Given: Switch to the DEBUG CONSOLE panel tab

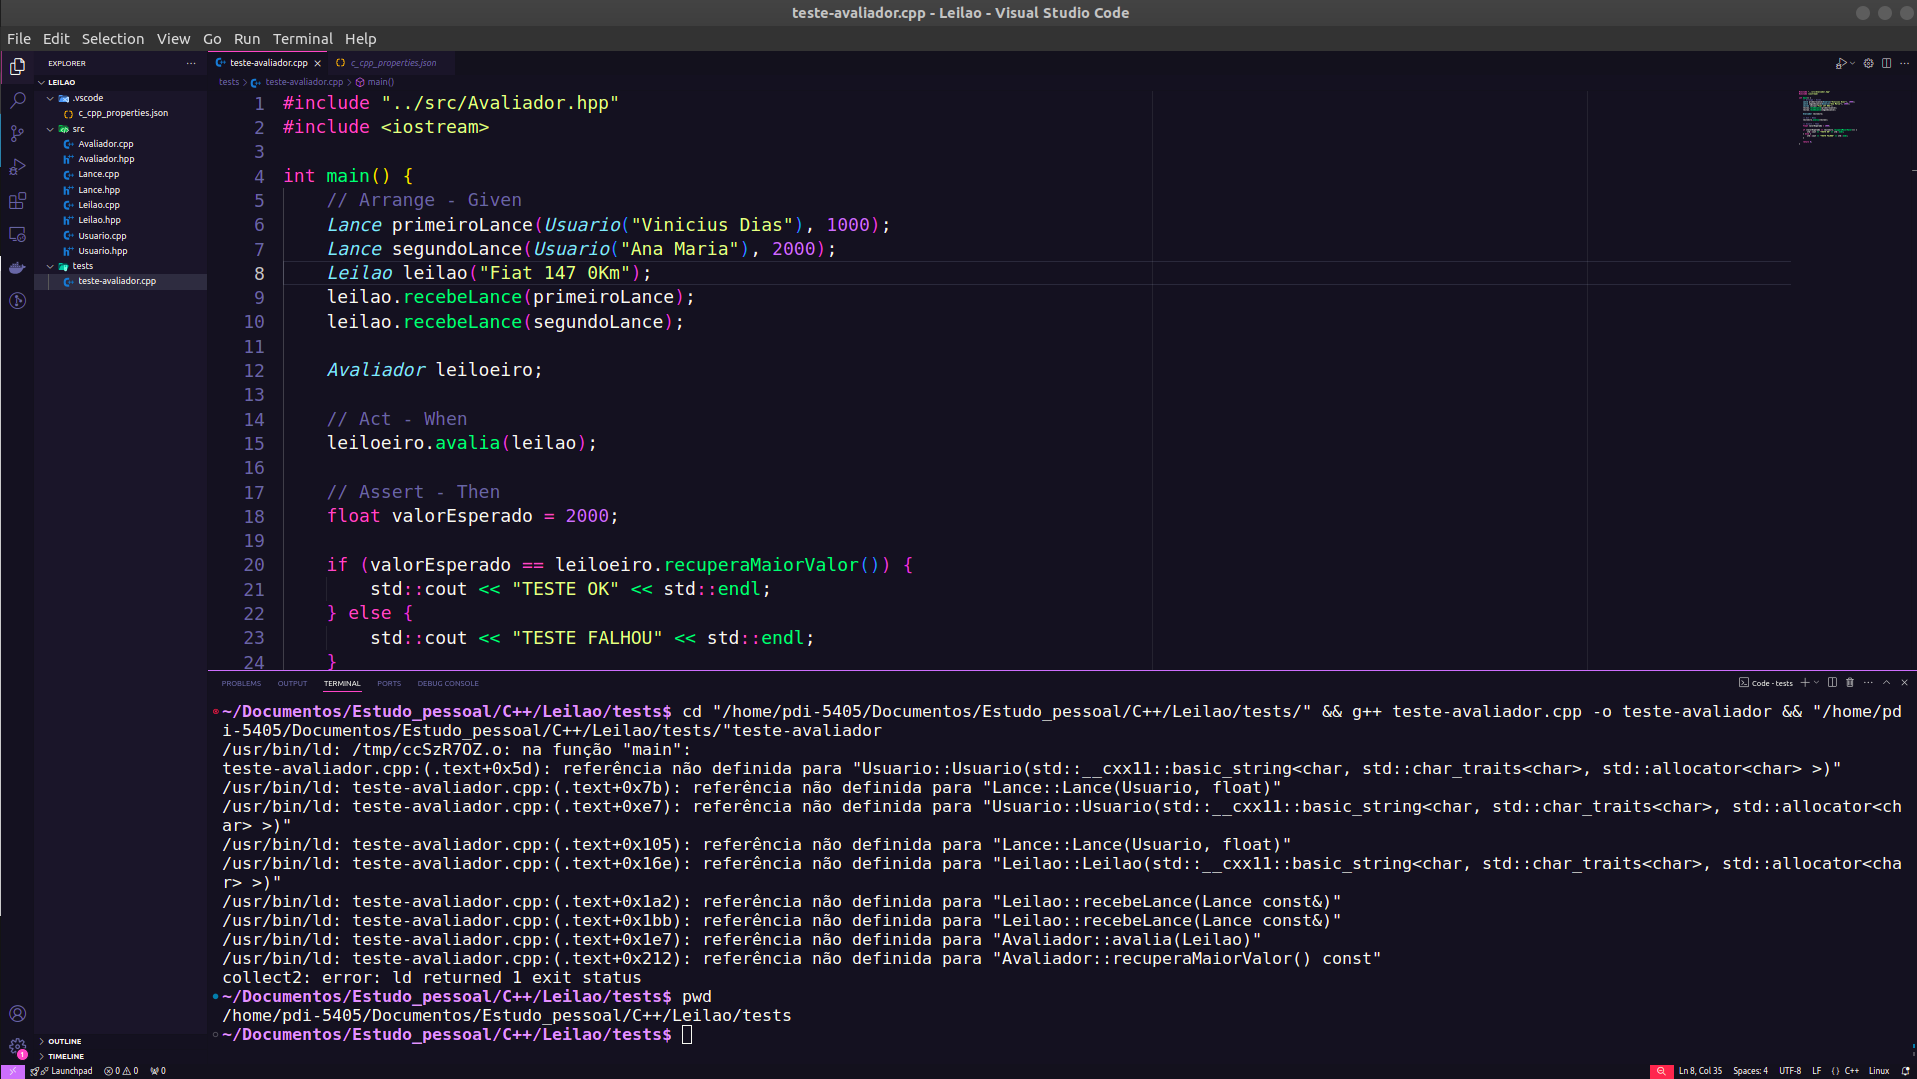Looking at the screenshot, I should tap(448, 683).
